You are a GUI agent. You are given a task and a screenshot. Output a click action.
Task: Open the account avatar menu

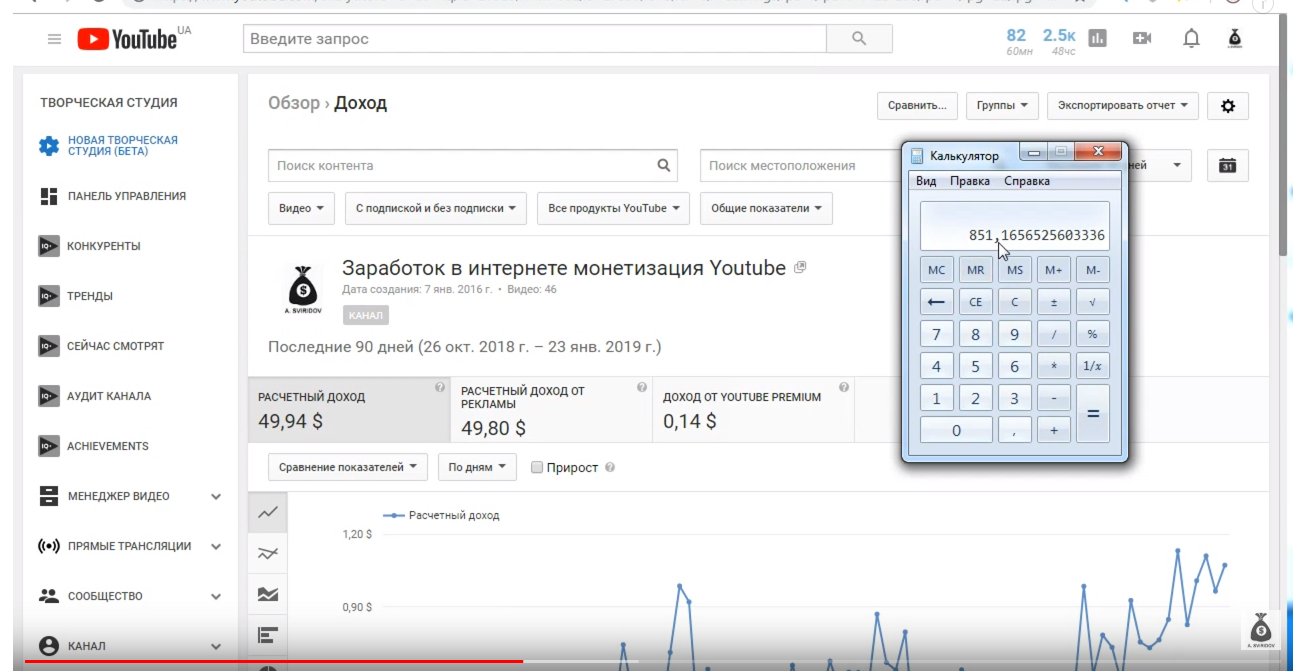tap(1235, 38)
